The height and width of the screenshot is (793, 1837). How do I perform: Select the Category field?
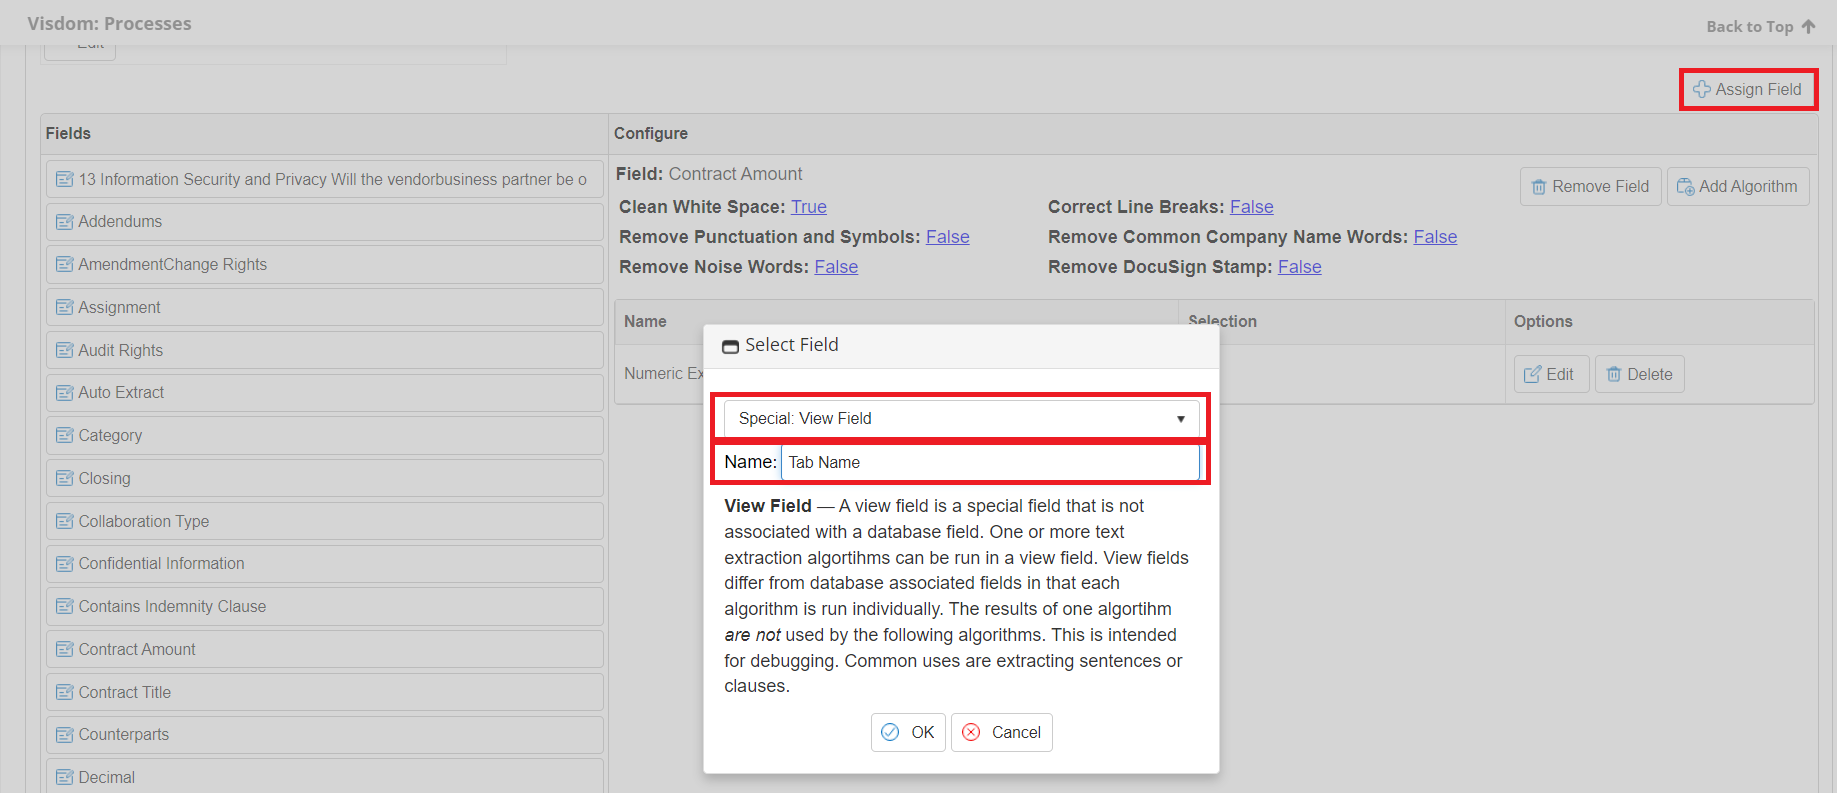pos(324,436)
